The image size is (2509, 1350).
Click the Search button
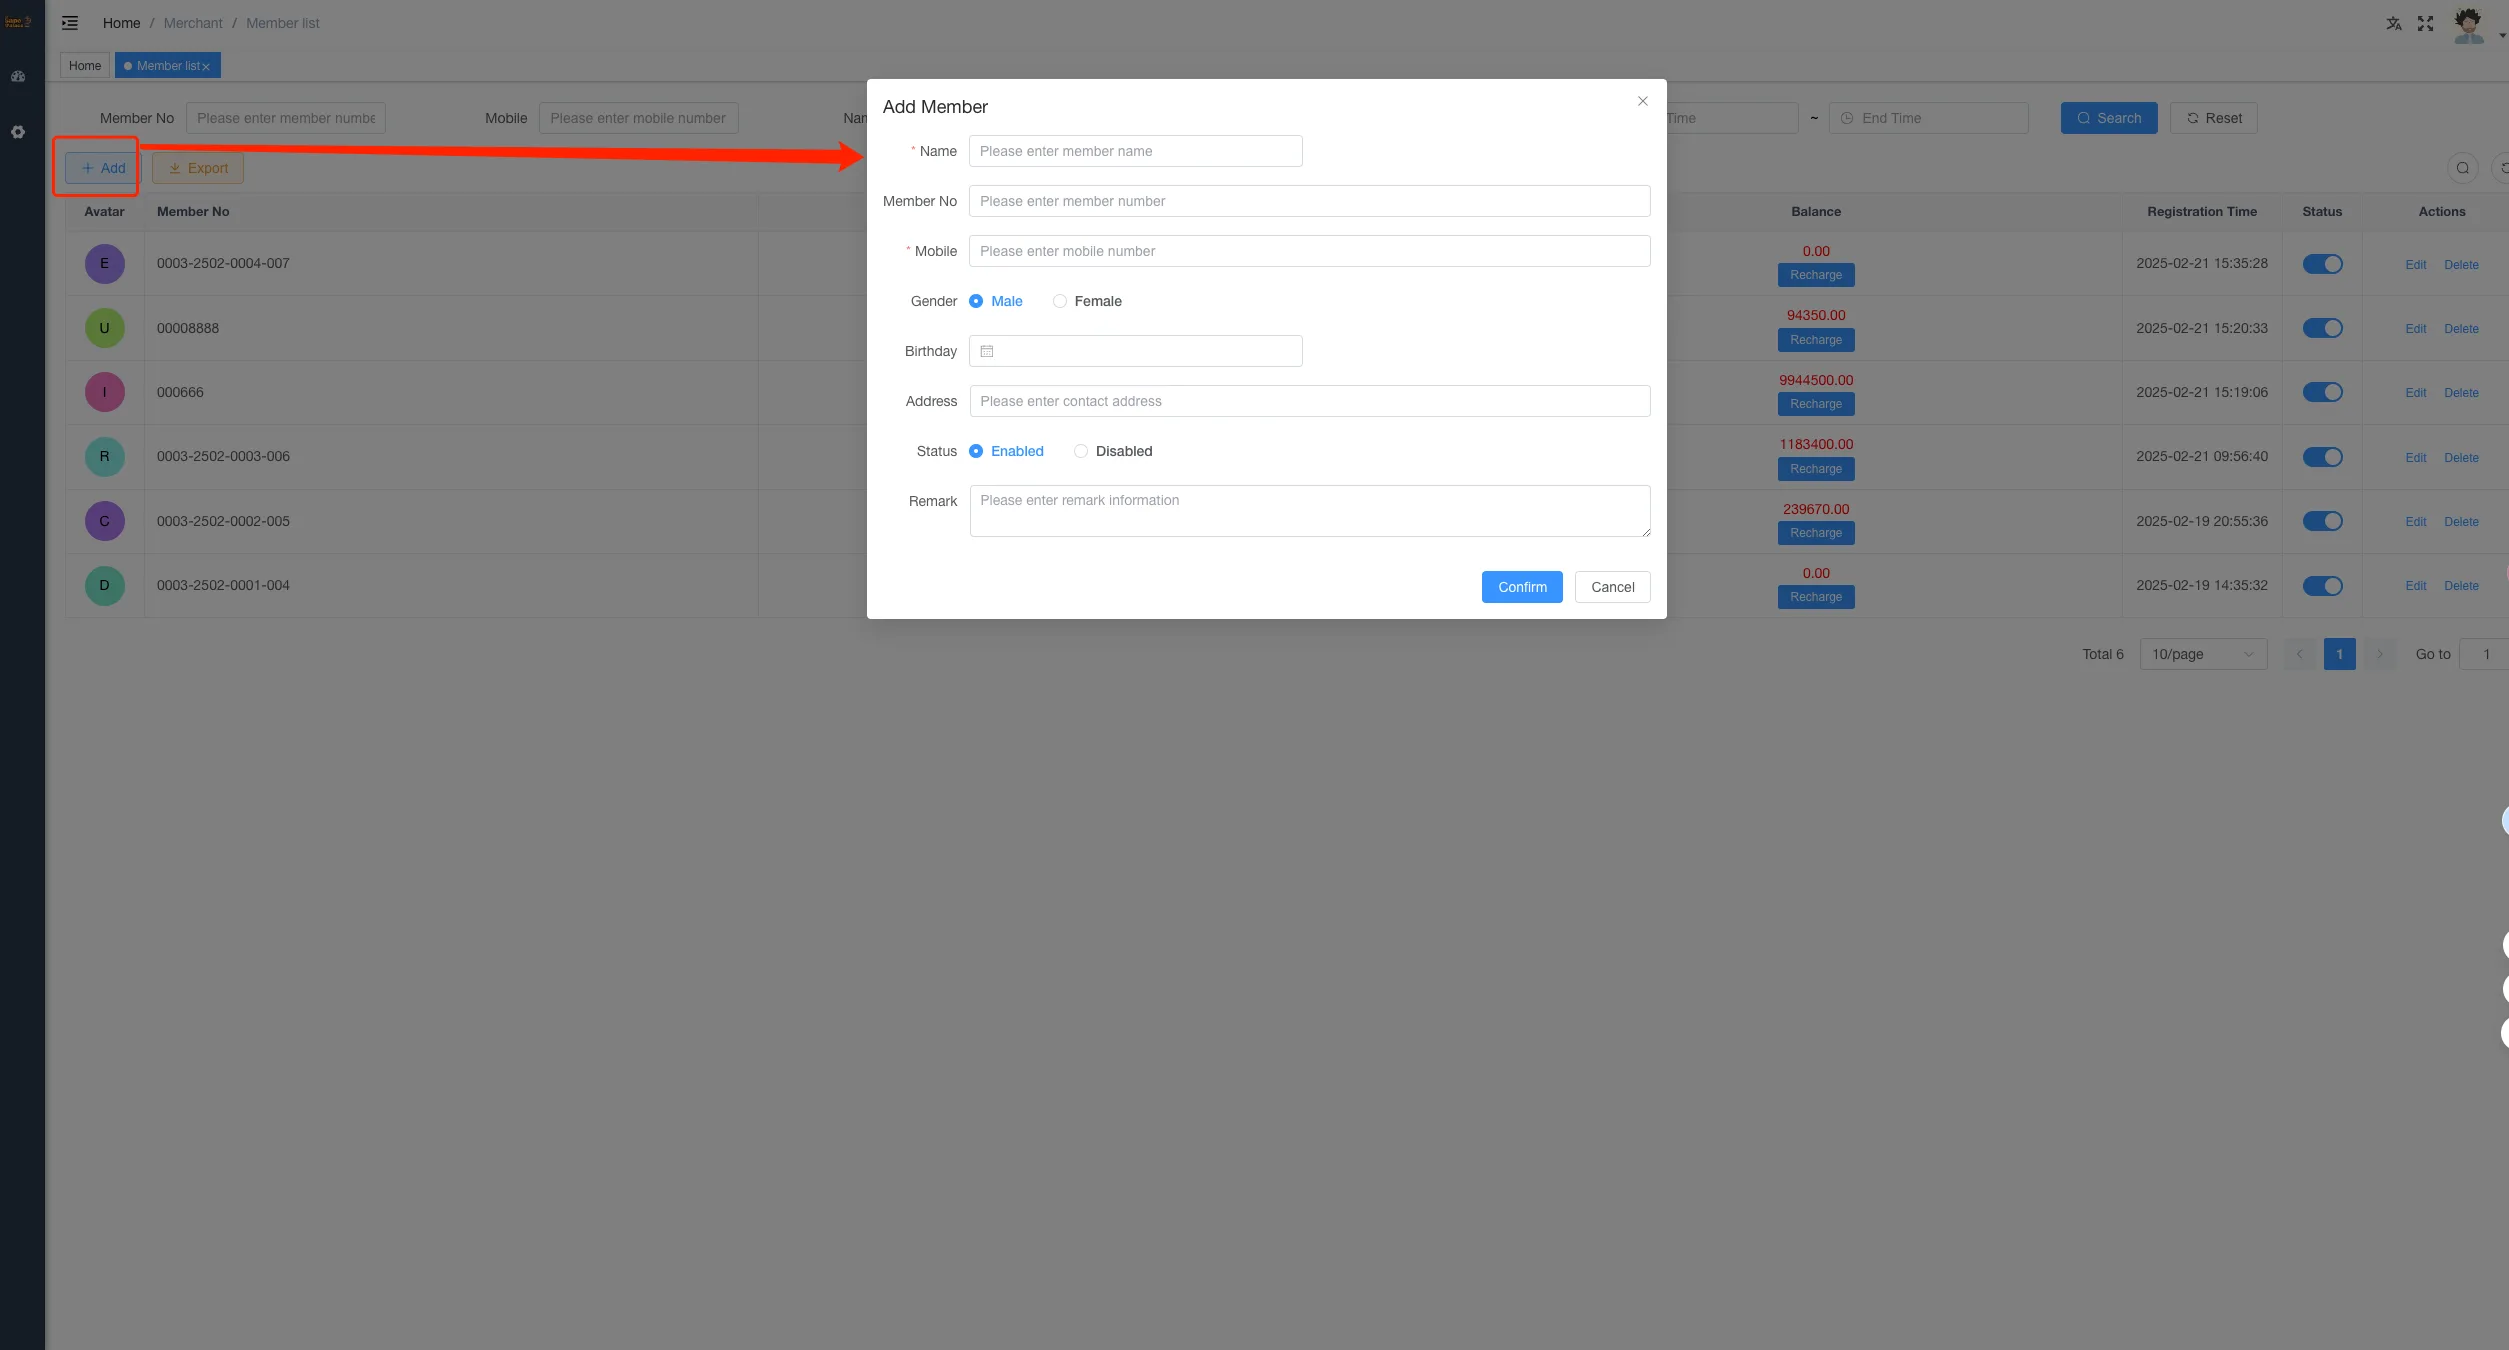pyautogui.click(x=2109, y=118)
